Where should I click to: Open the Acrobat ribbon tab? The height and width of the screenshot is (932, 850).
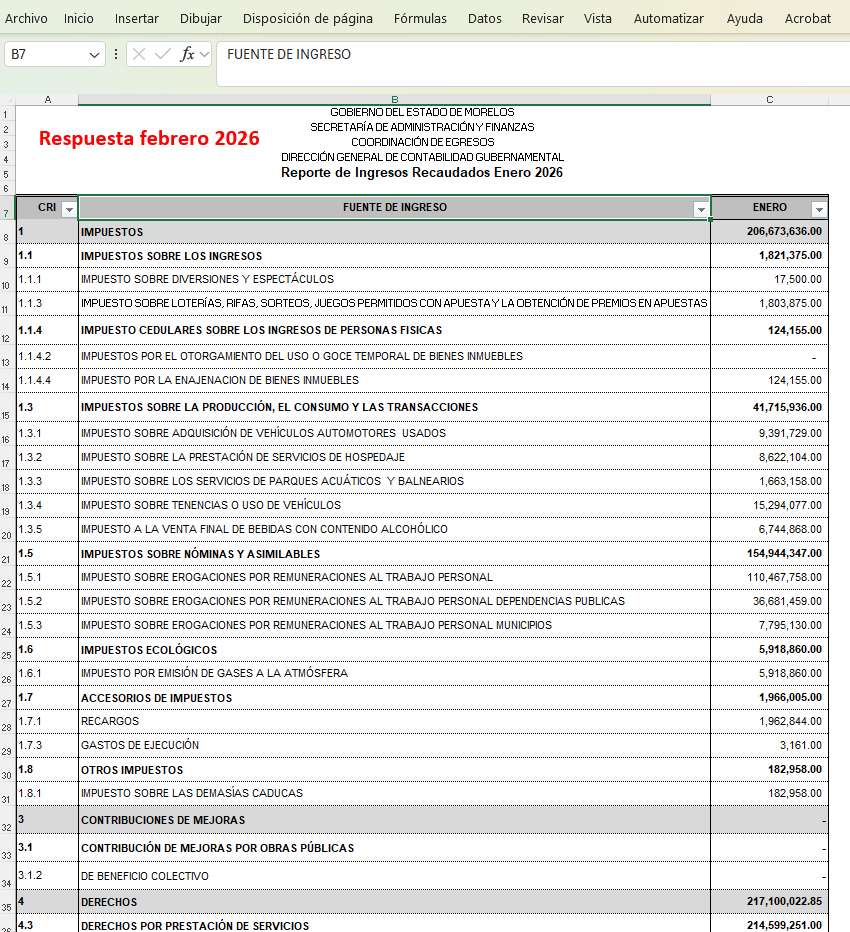click(807, 17)
